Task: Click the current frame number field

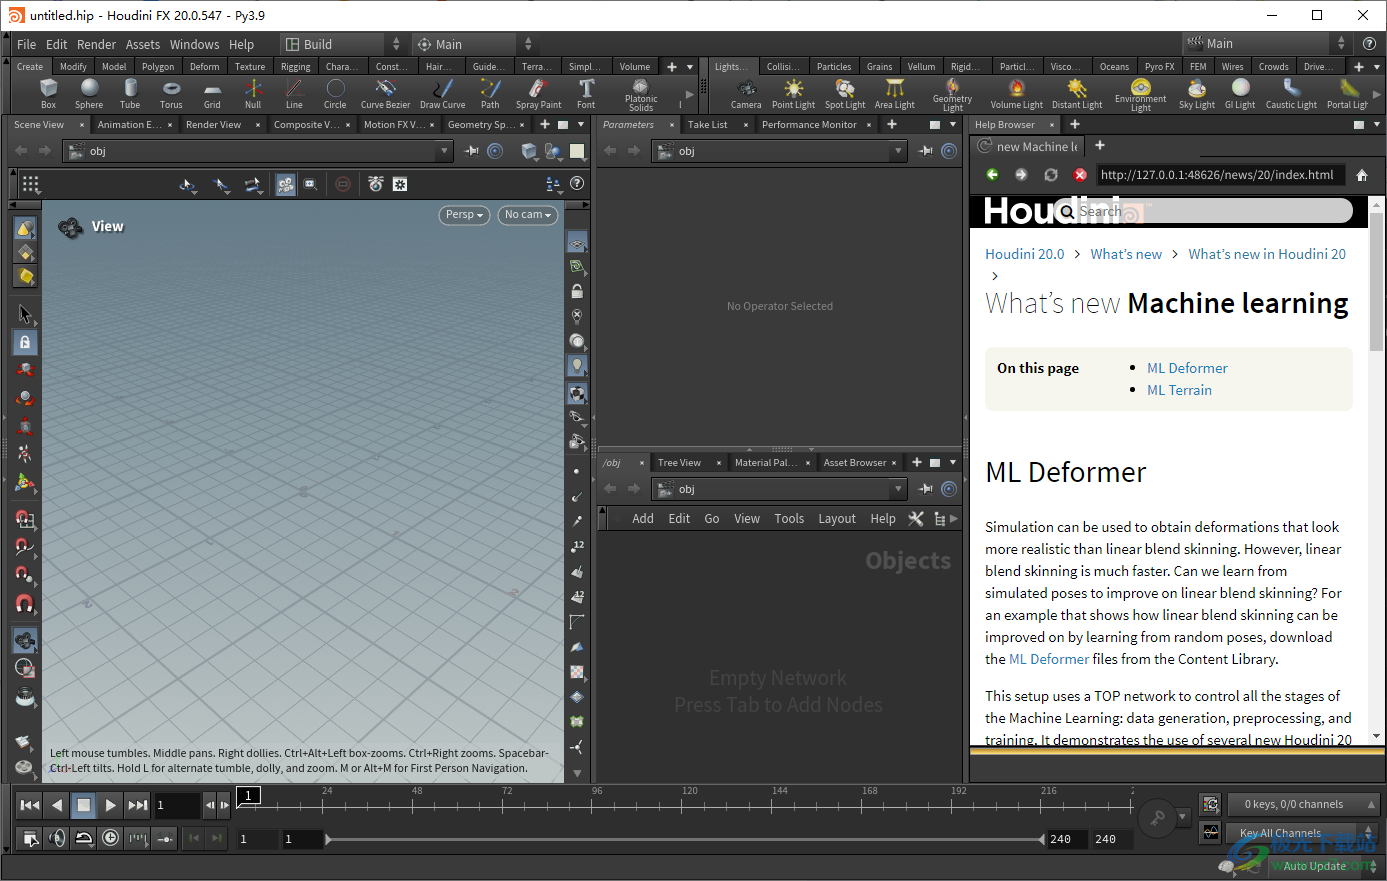Action: tap(176, 805)
